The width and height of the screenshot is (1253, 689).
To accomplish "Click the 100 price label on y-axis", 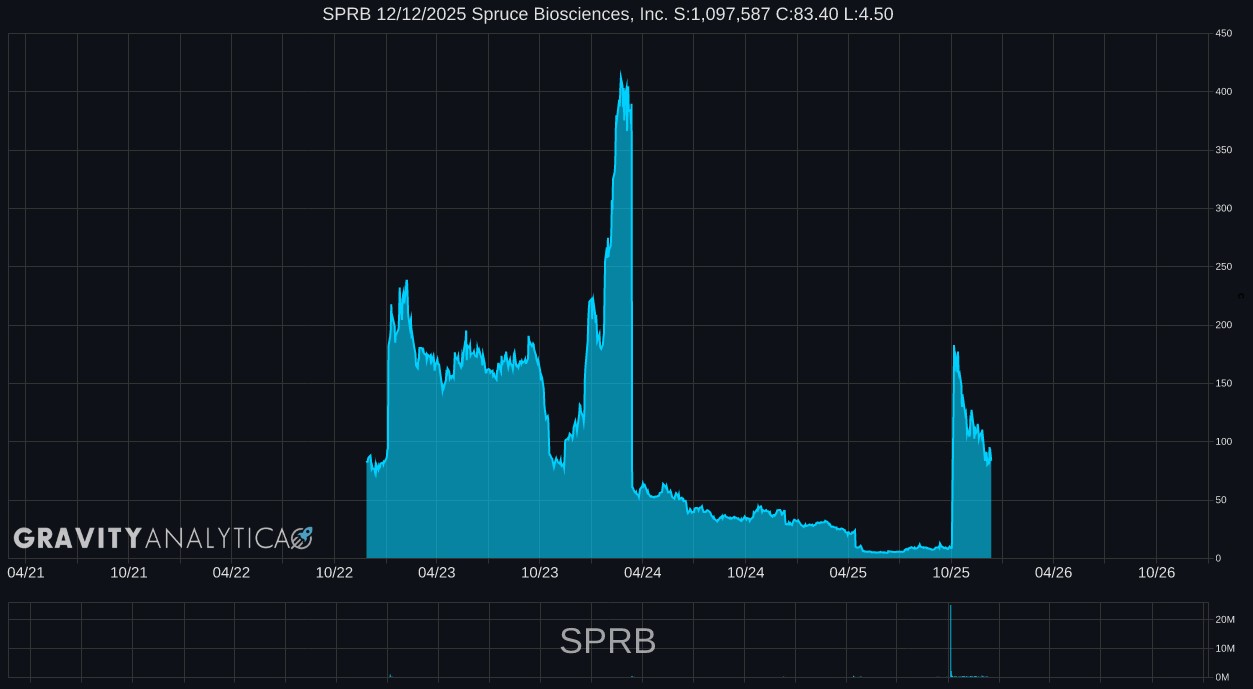I will [x=1223, y=442].
